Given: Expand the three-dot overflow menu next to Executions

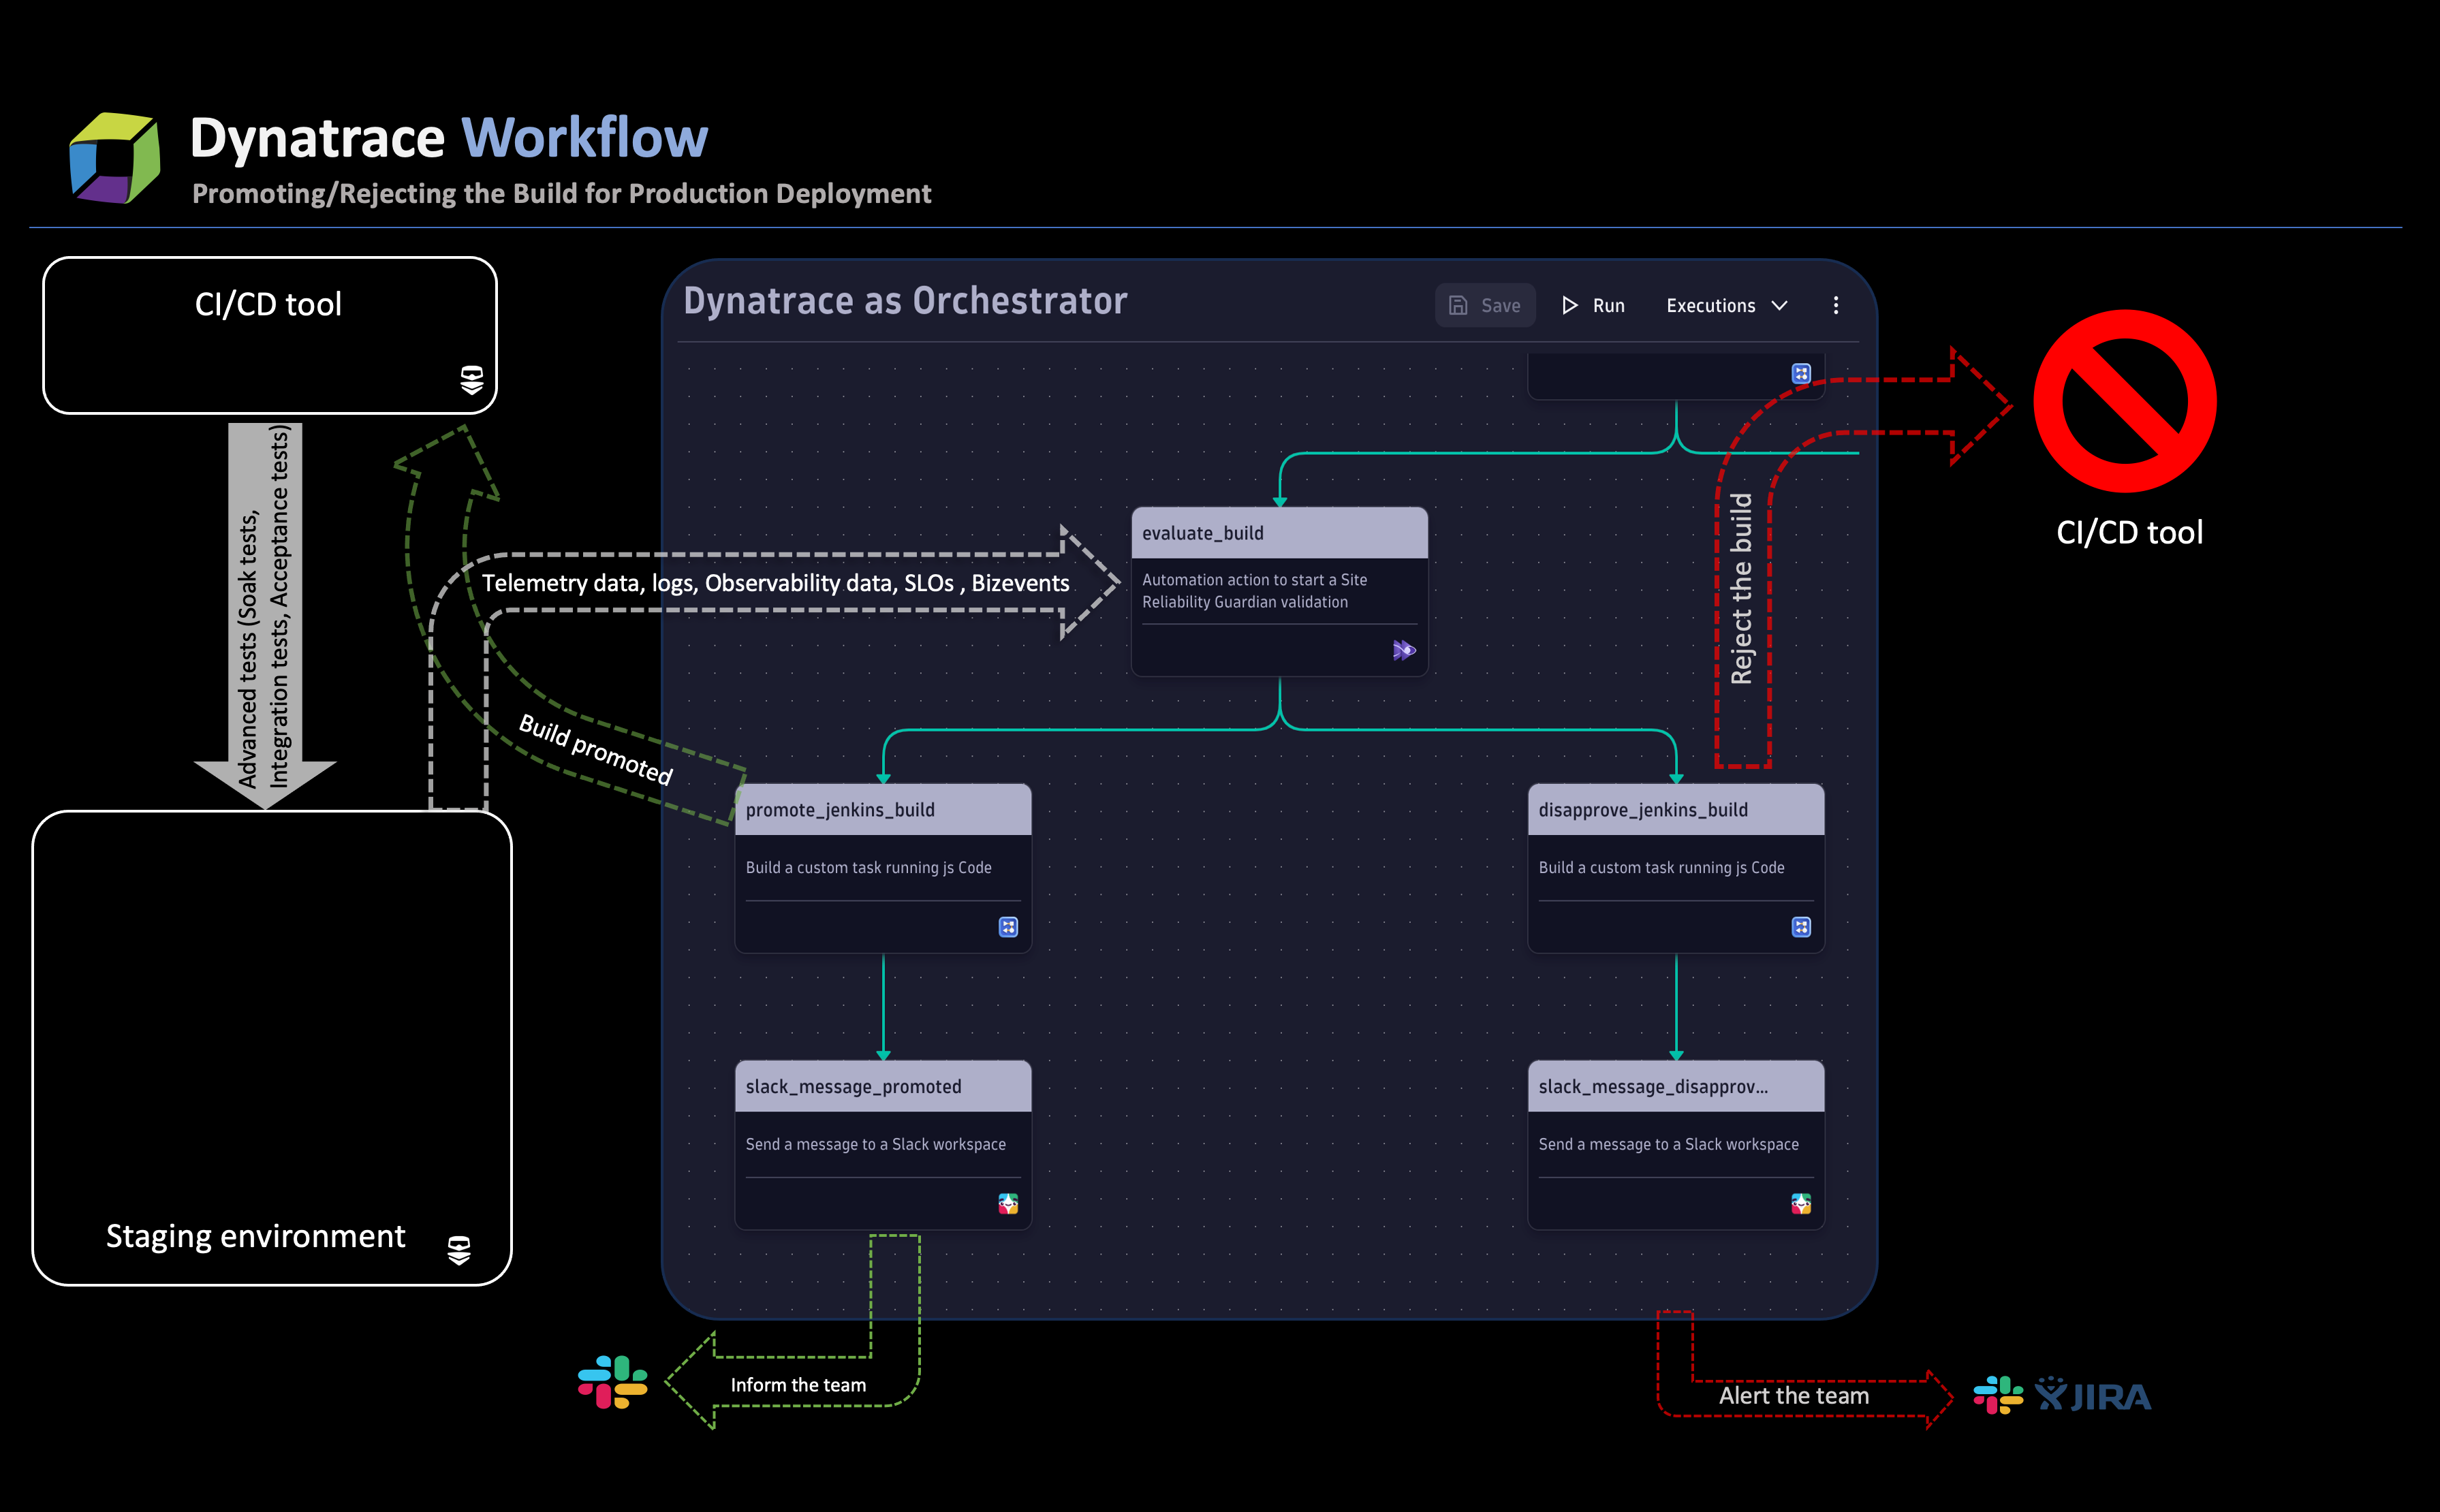Looking at the screenshot, I should [1836, 305].
